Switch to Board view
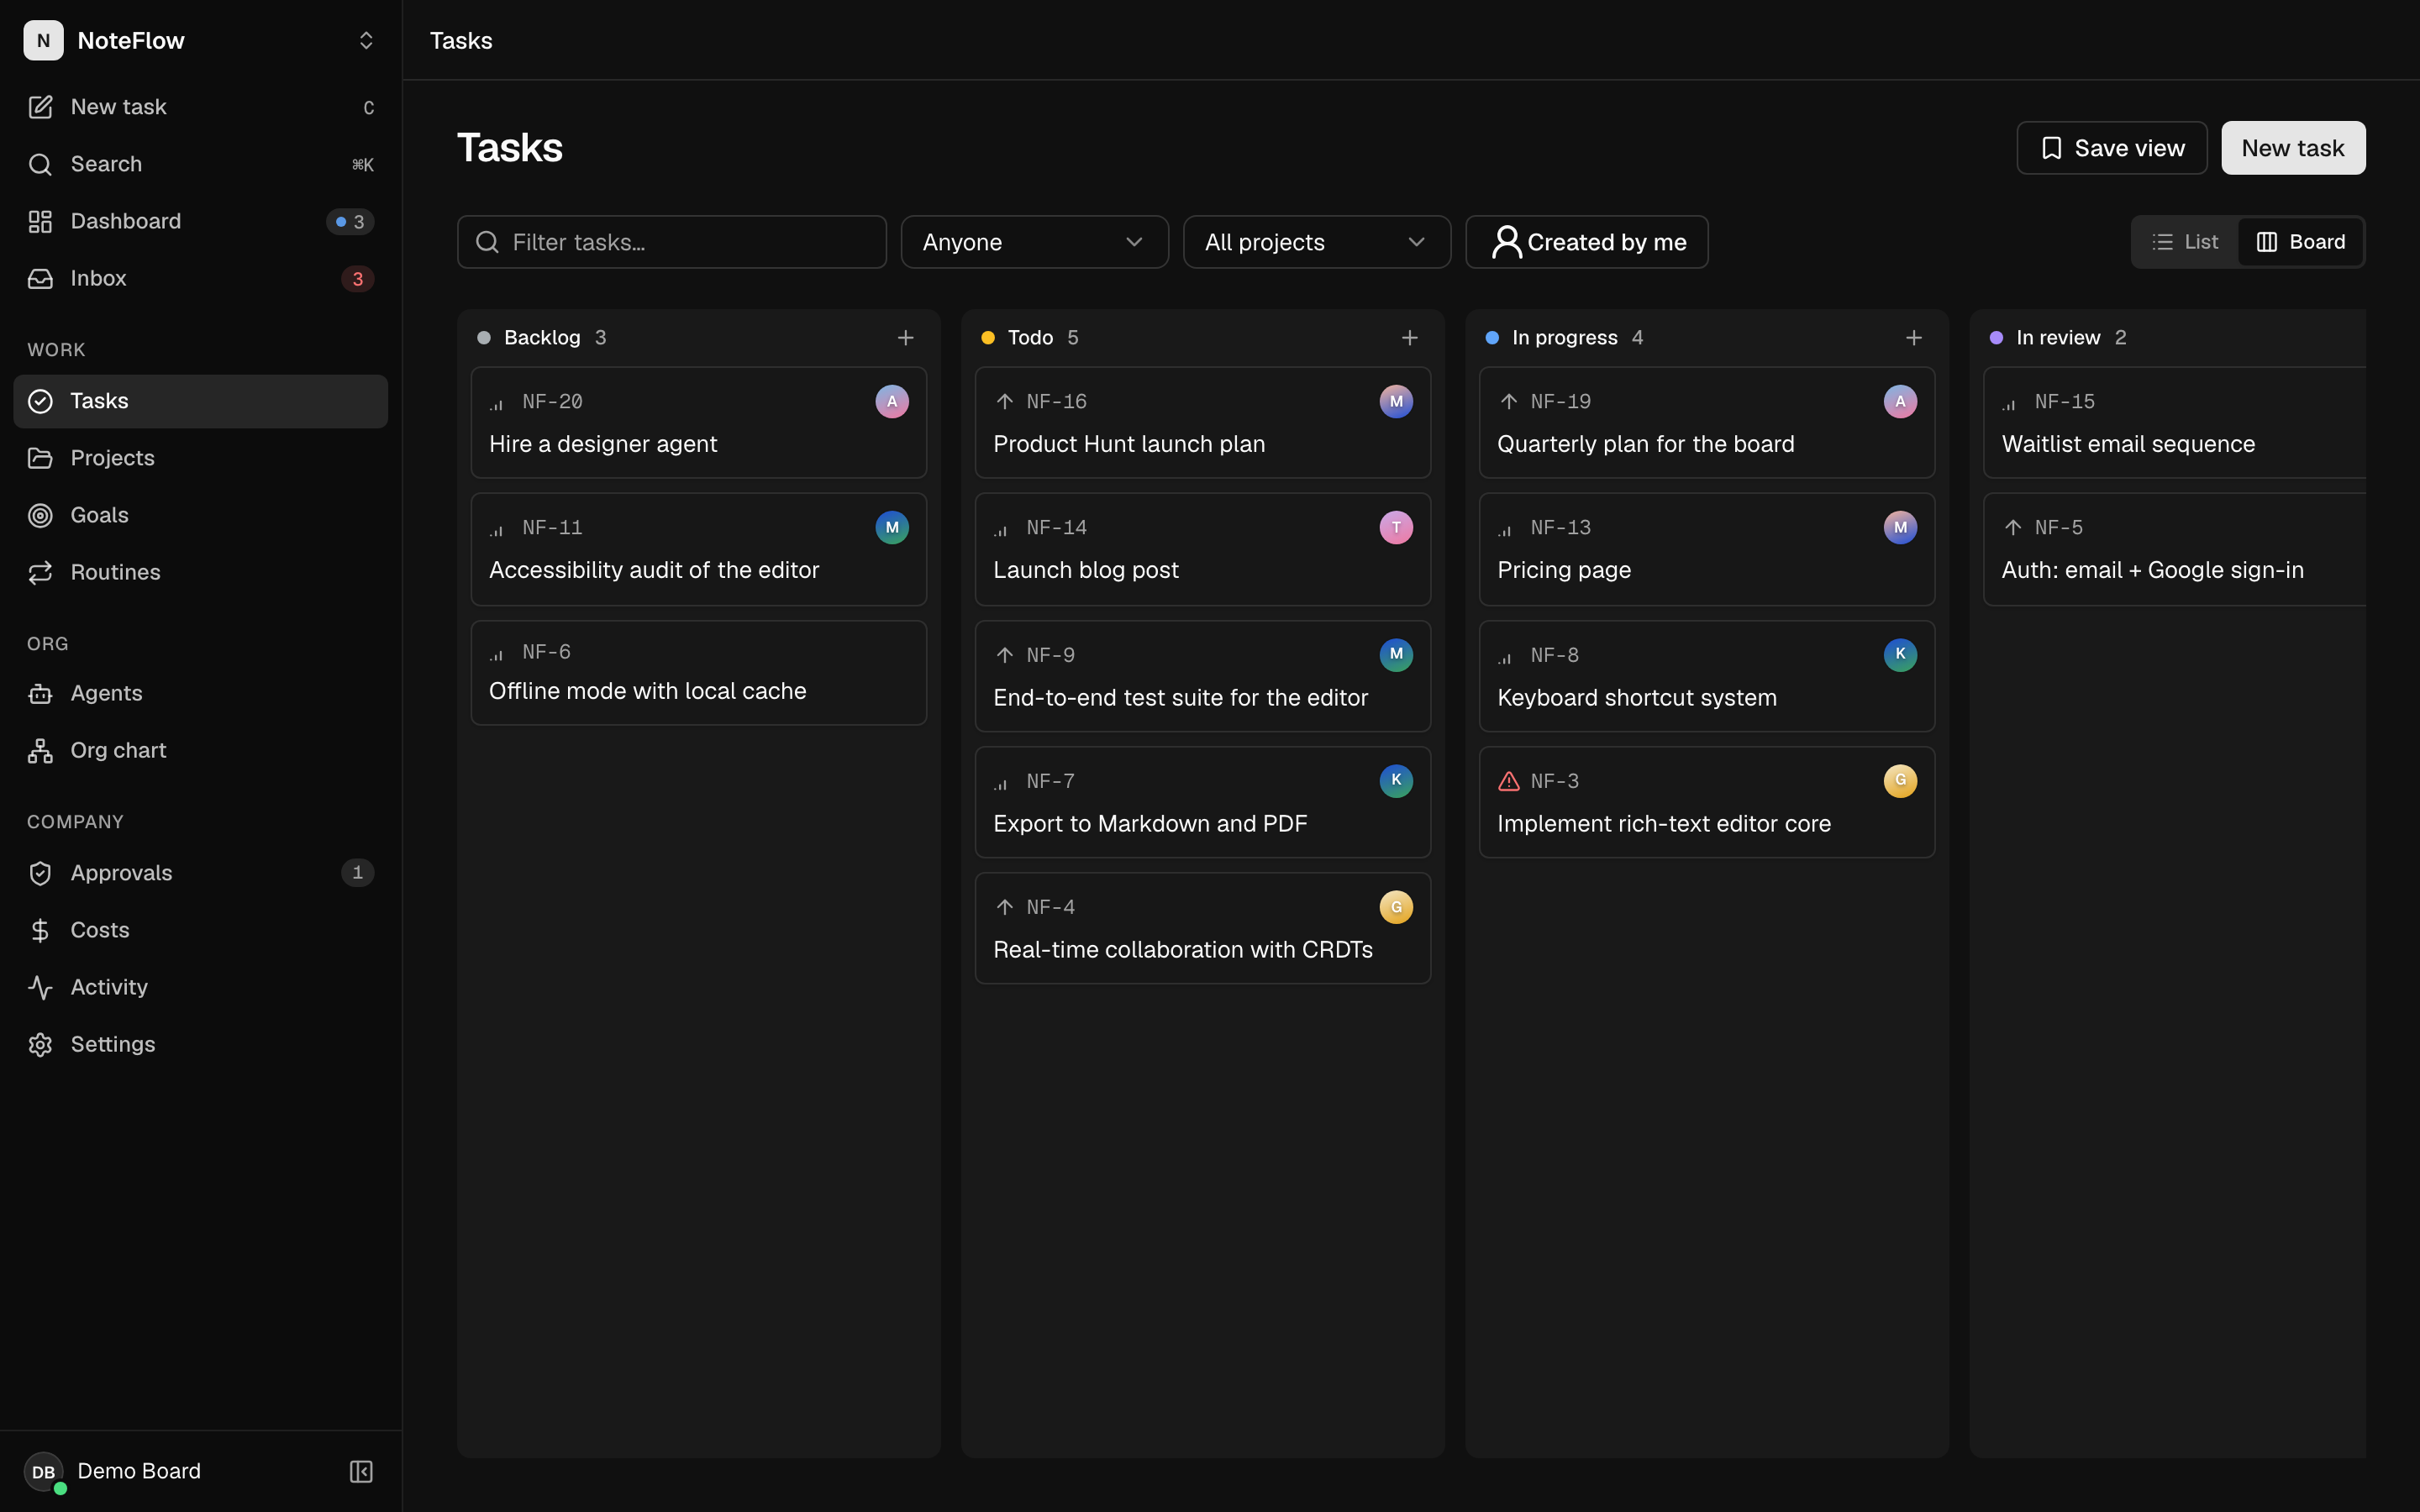Screen dimensions: 2420x1512 point(2300,242)
